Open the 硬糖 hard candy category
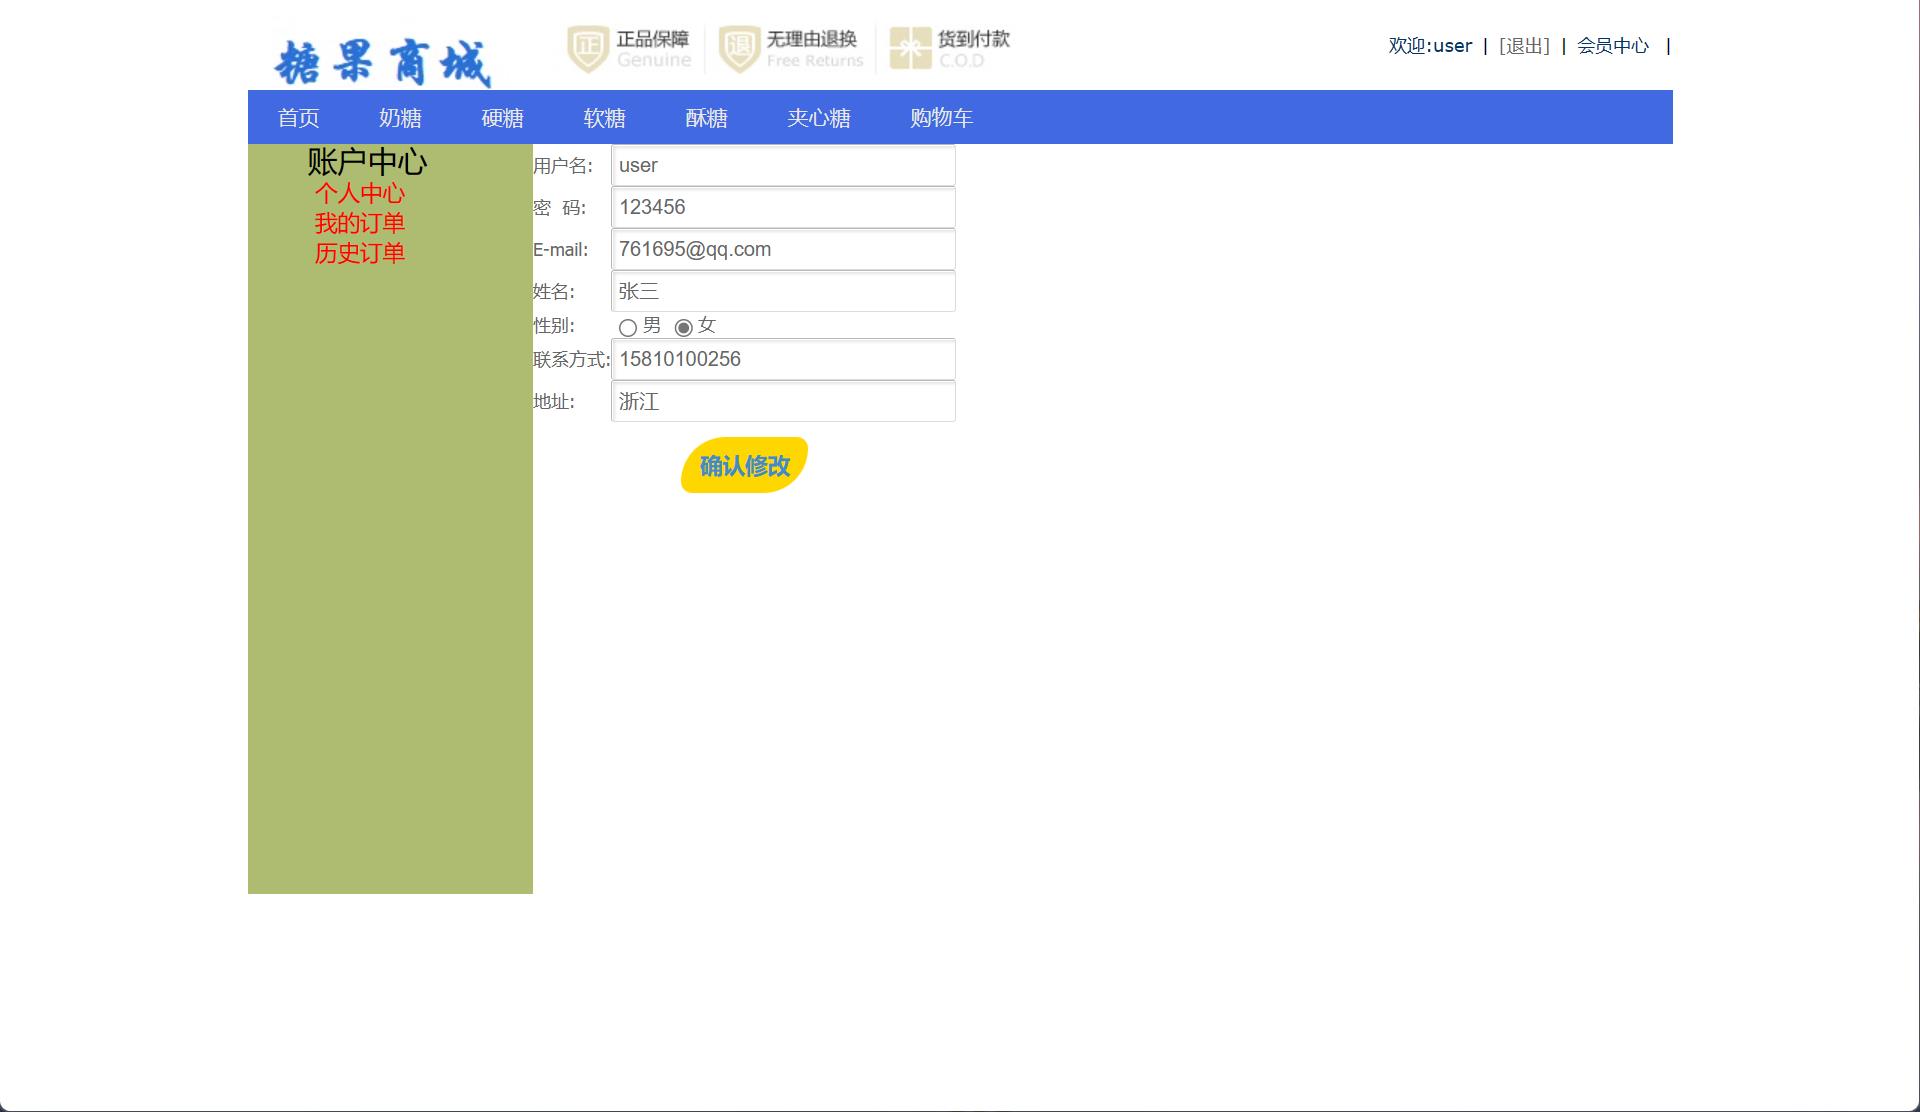The height and width of the screenshot is (1112, 1920). [502, 117]
